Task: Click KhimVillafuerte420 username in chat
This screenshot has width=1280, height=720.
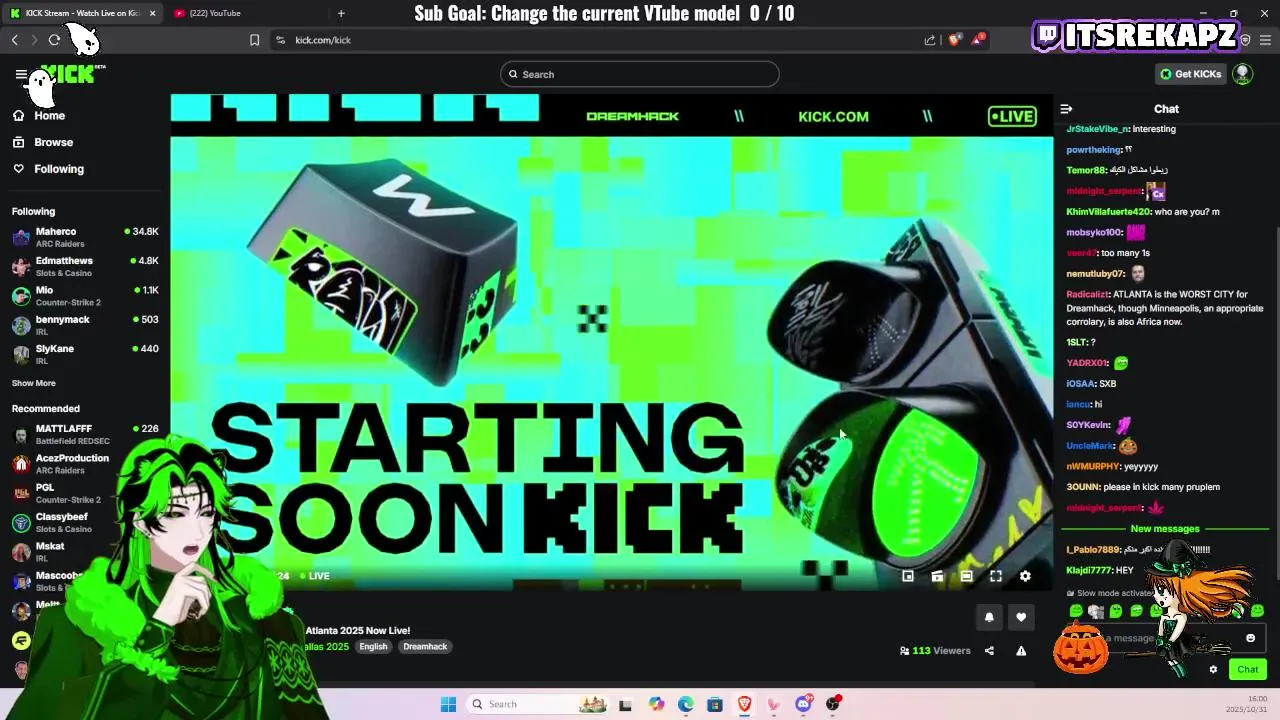Action: point(1108,212)
